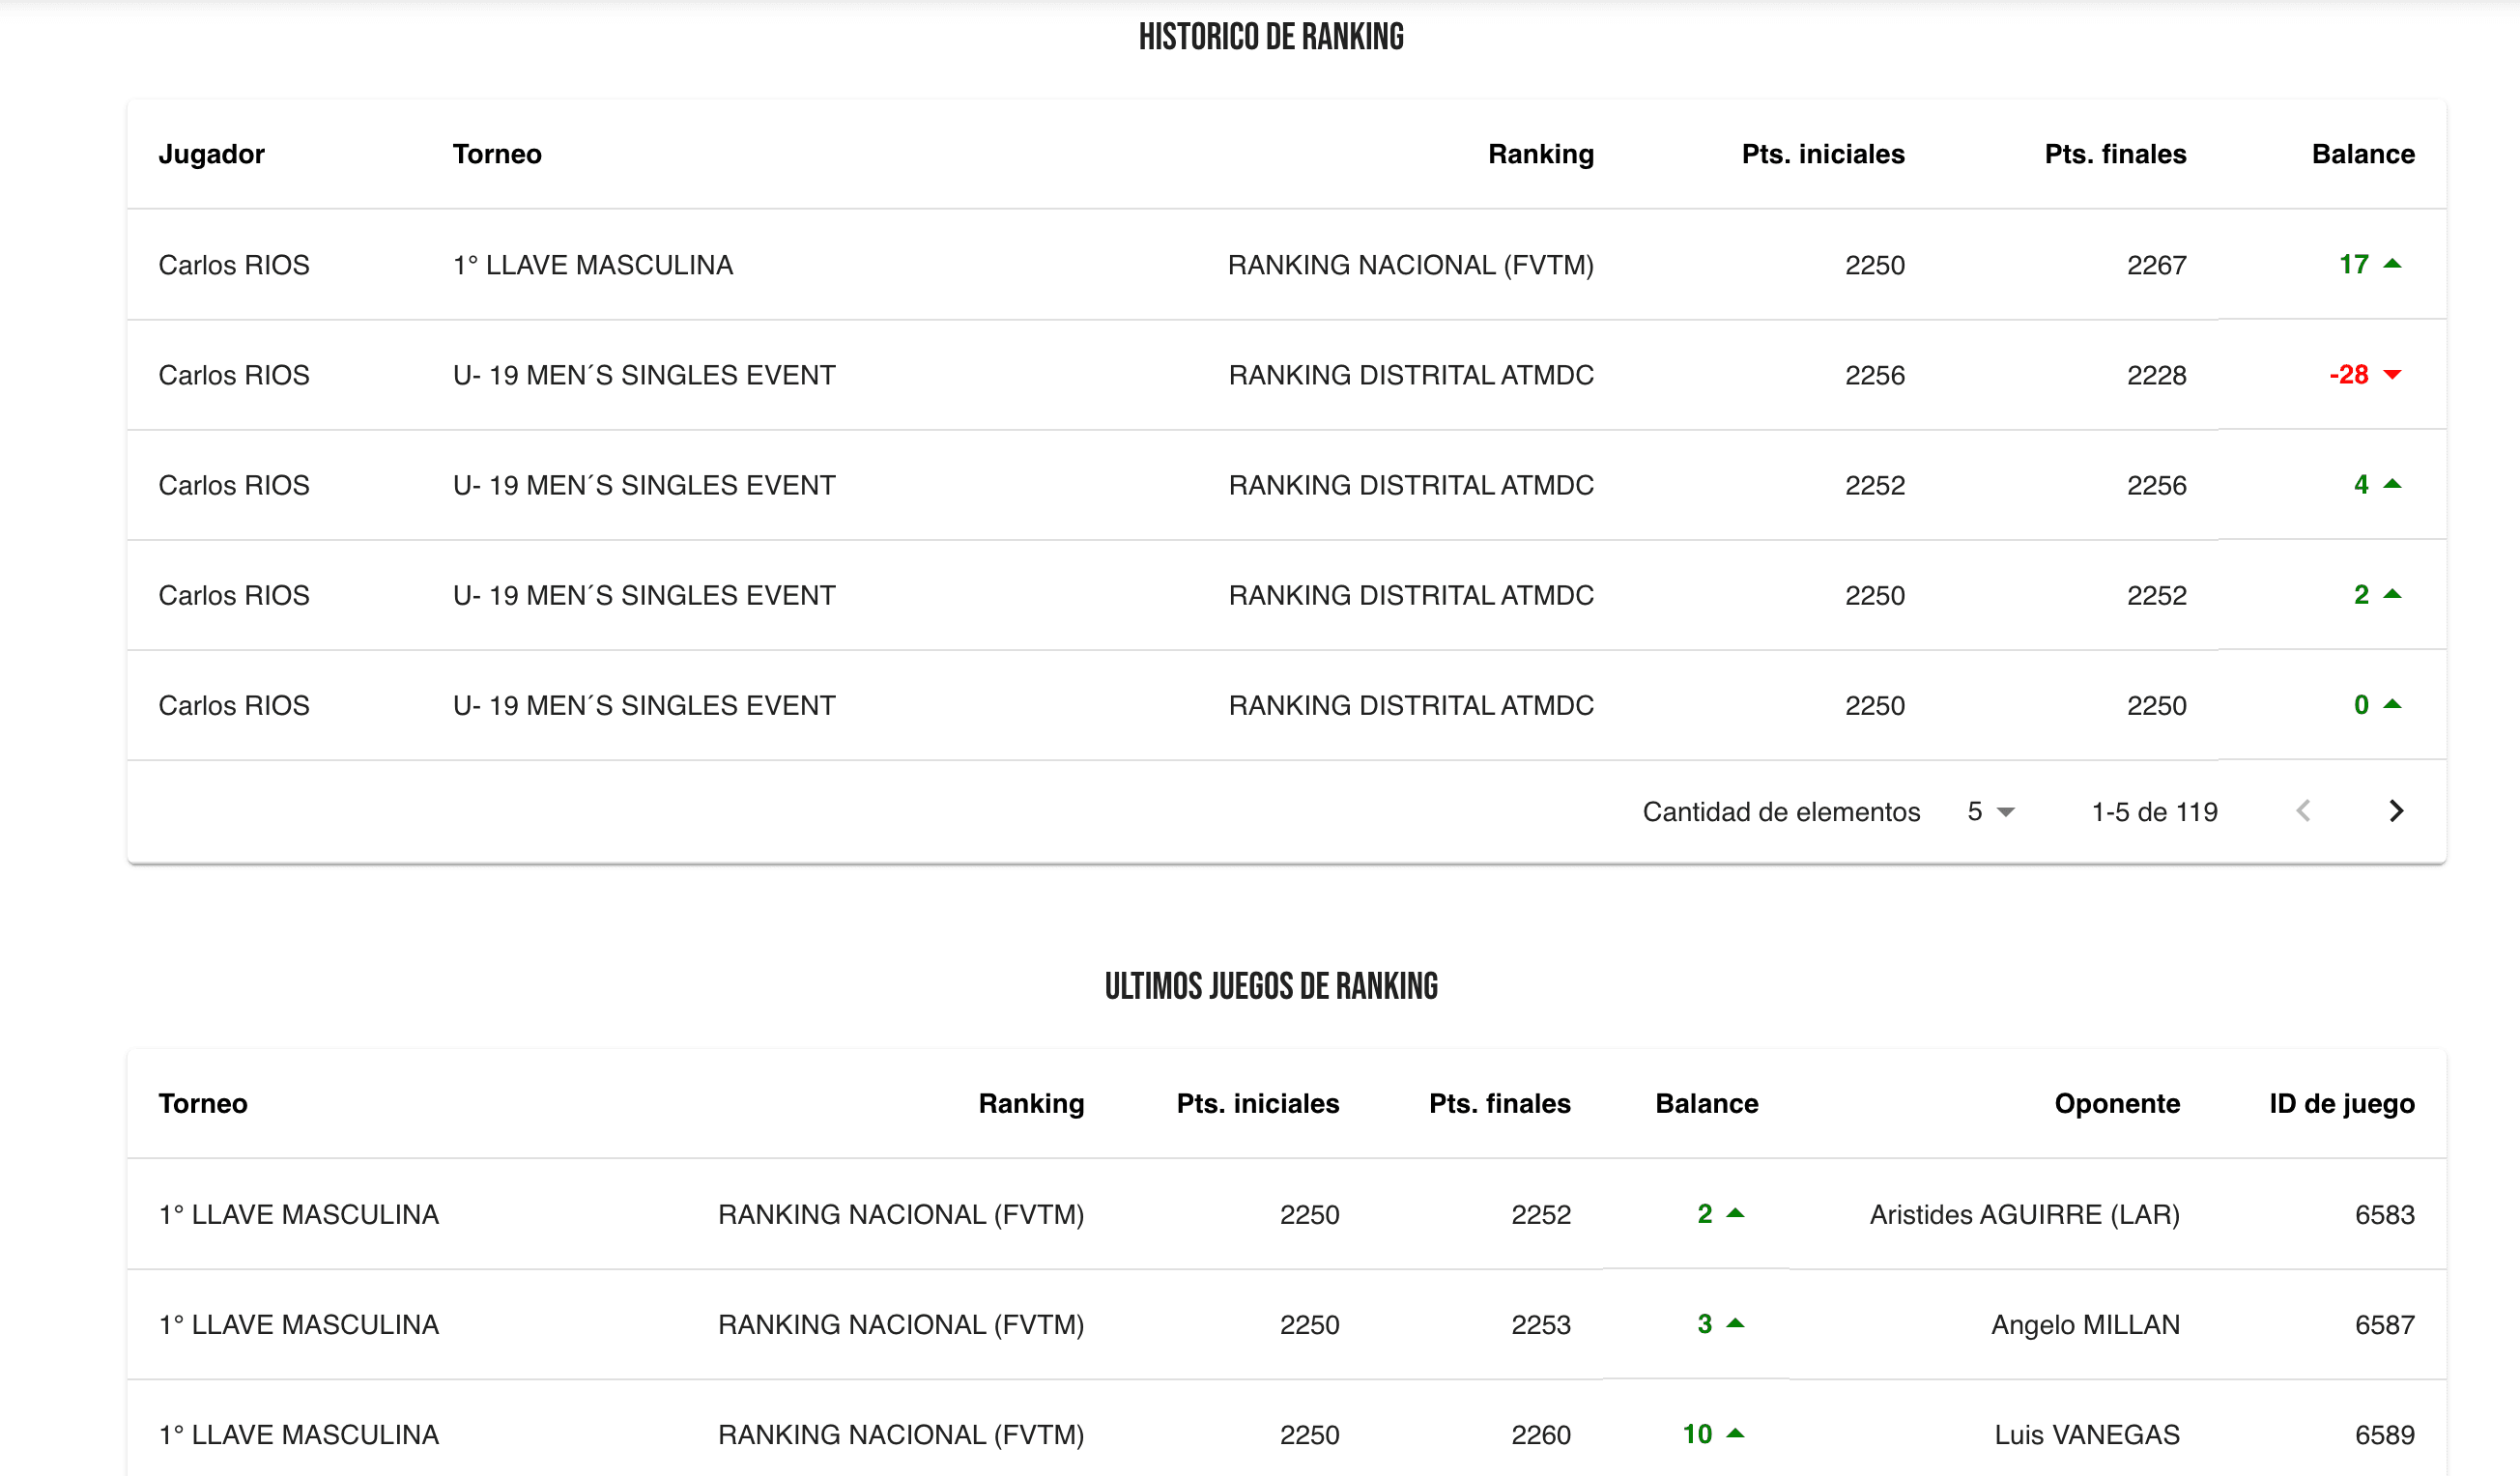The width and height of the screenshot is (2520, 1476).
Task: Click the Pts. finales header in history table
Action: [x=2114, y=154]
